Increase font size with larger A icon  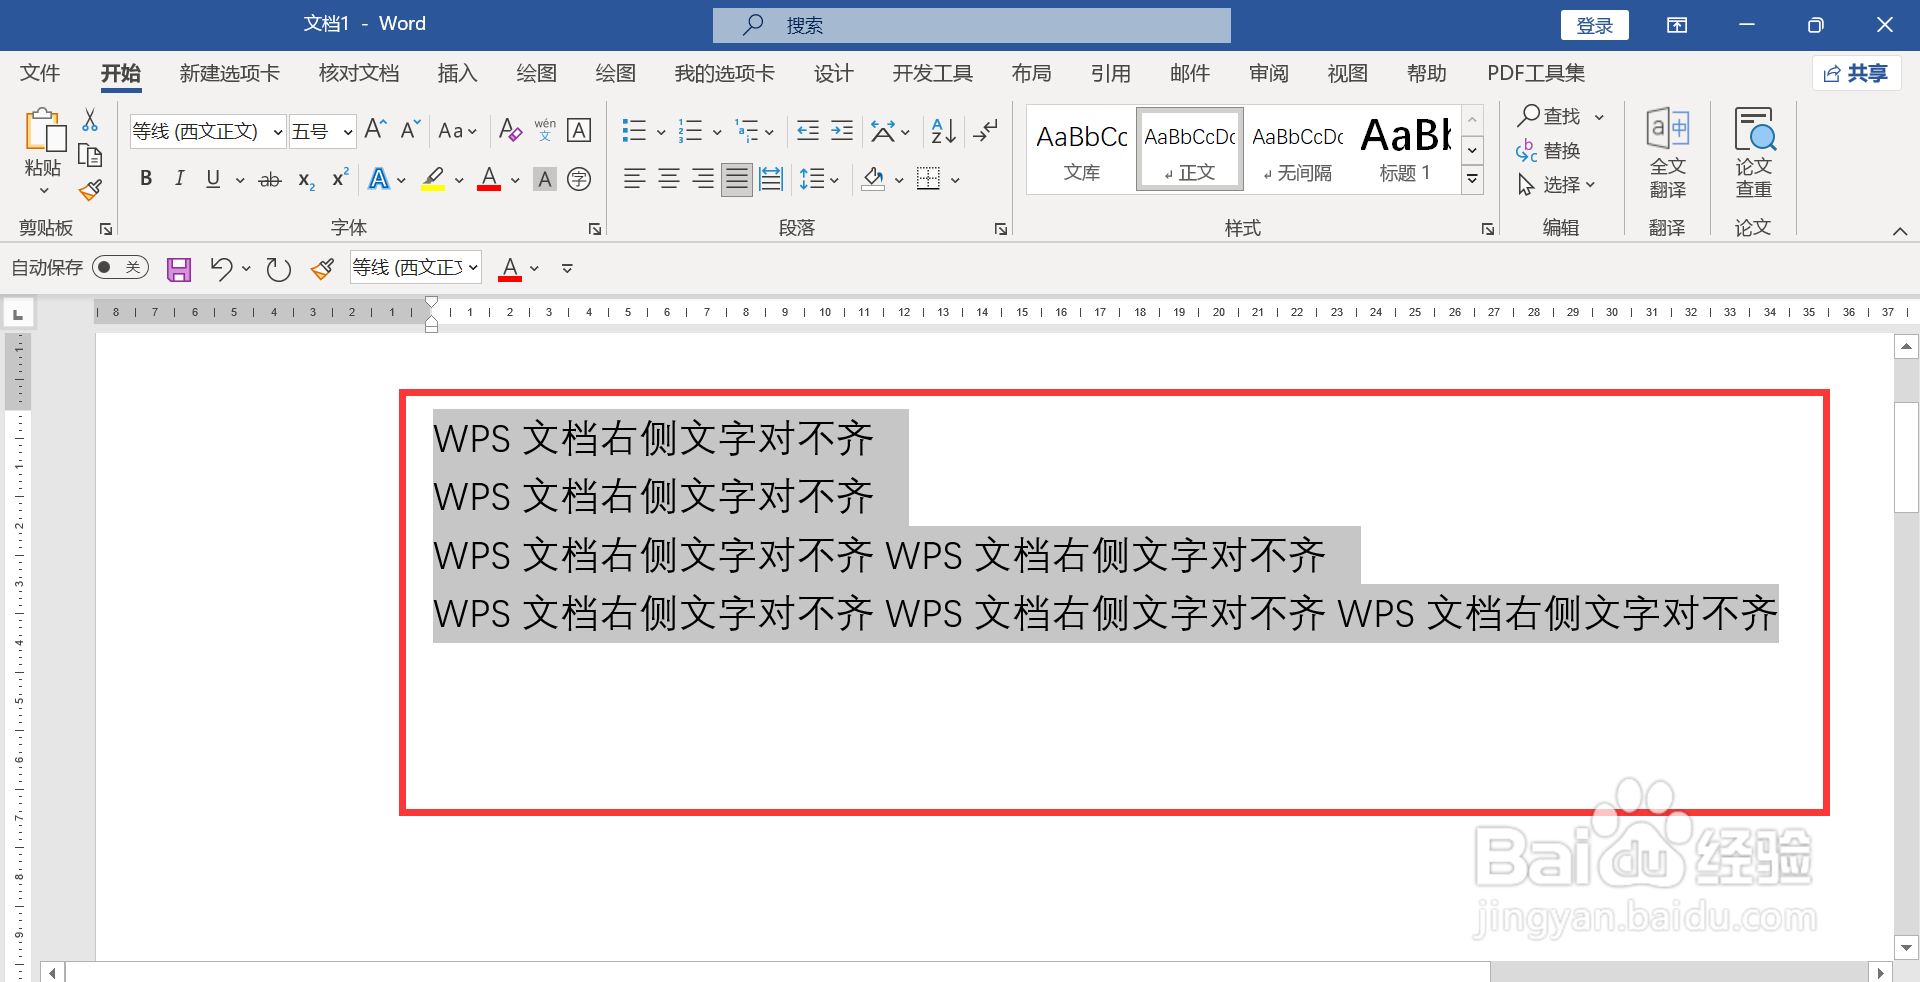(x=375, y=130)
